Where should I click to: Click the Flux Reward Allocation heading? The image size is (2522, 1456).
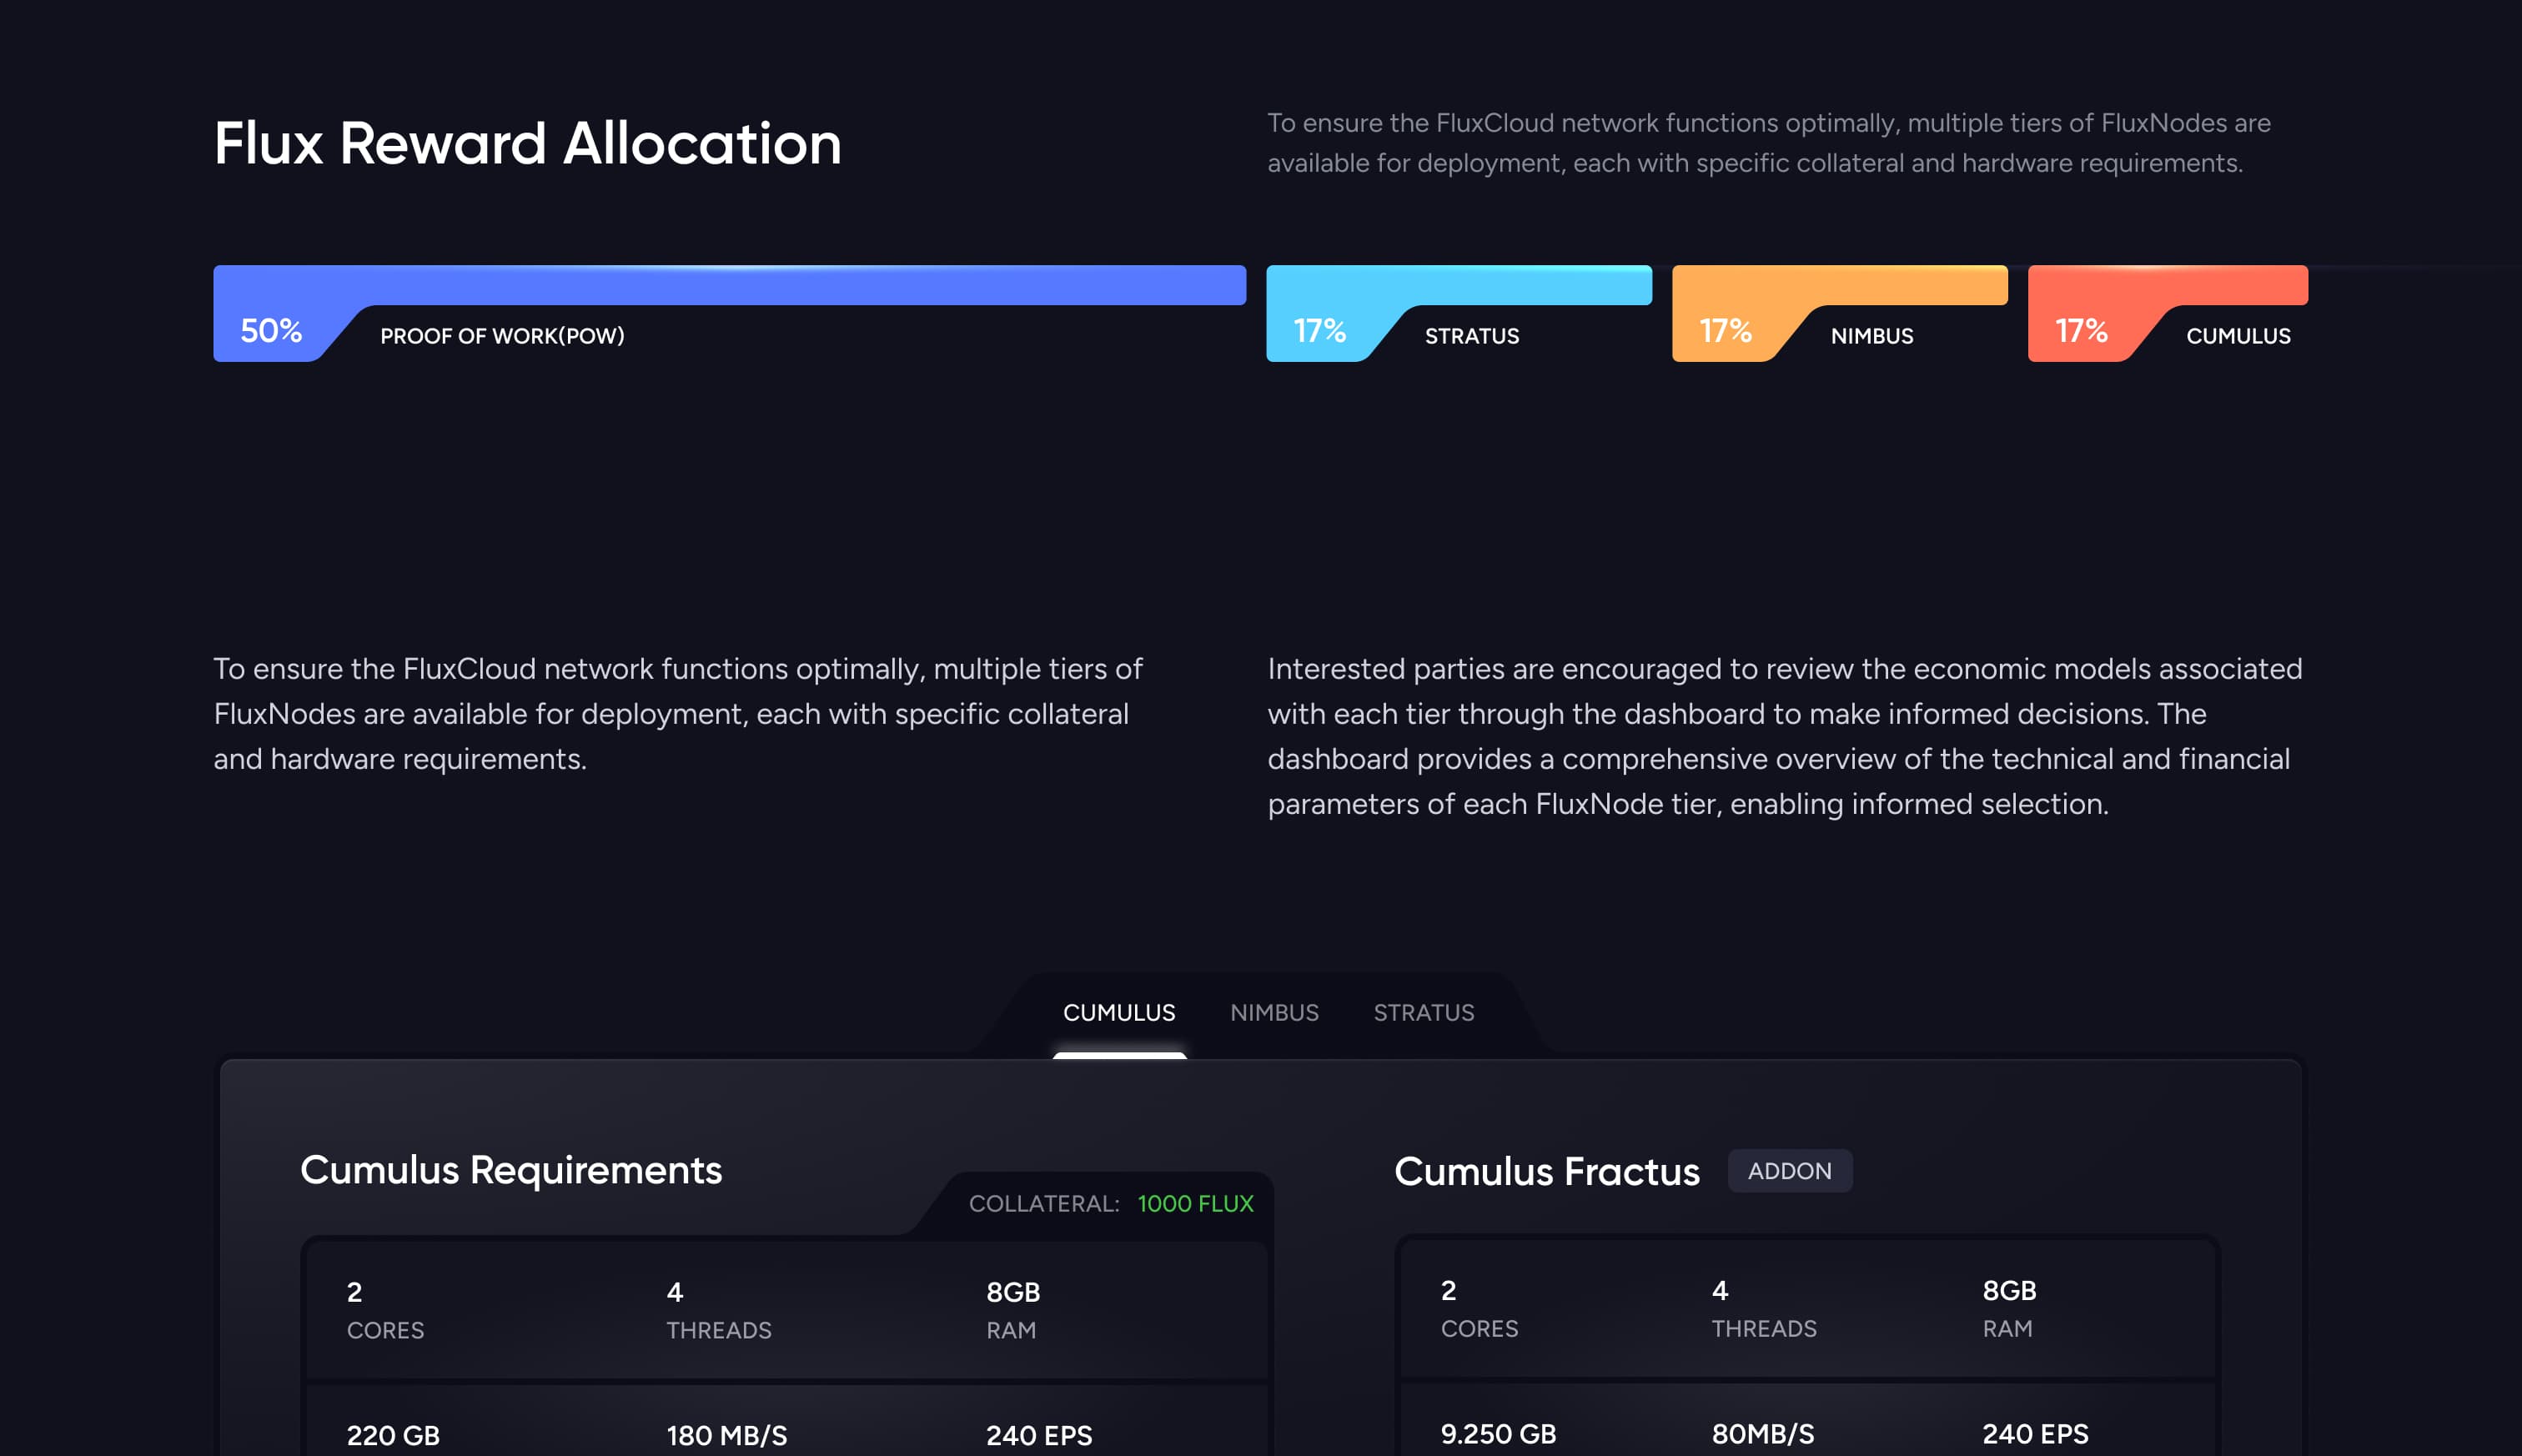[527, 143]
